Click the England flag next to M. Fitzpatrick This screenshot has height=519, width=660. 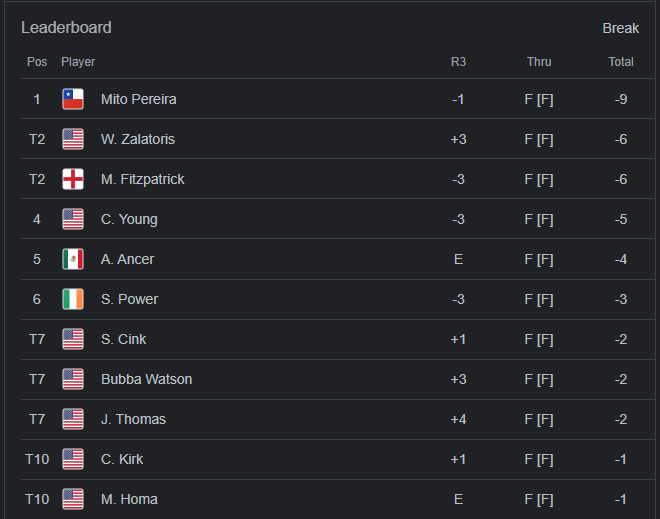pos(73,179)
